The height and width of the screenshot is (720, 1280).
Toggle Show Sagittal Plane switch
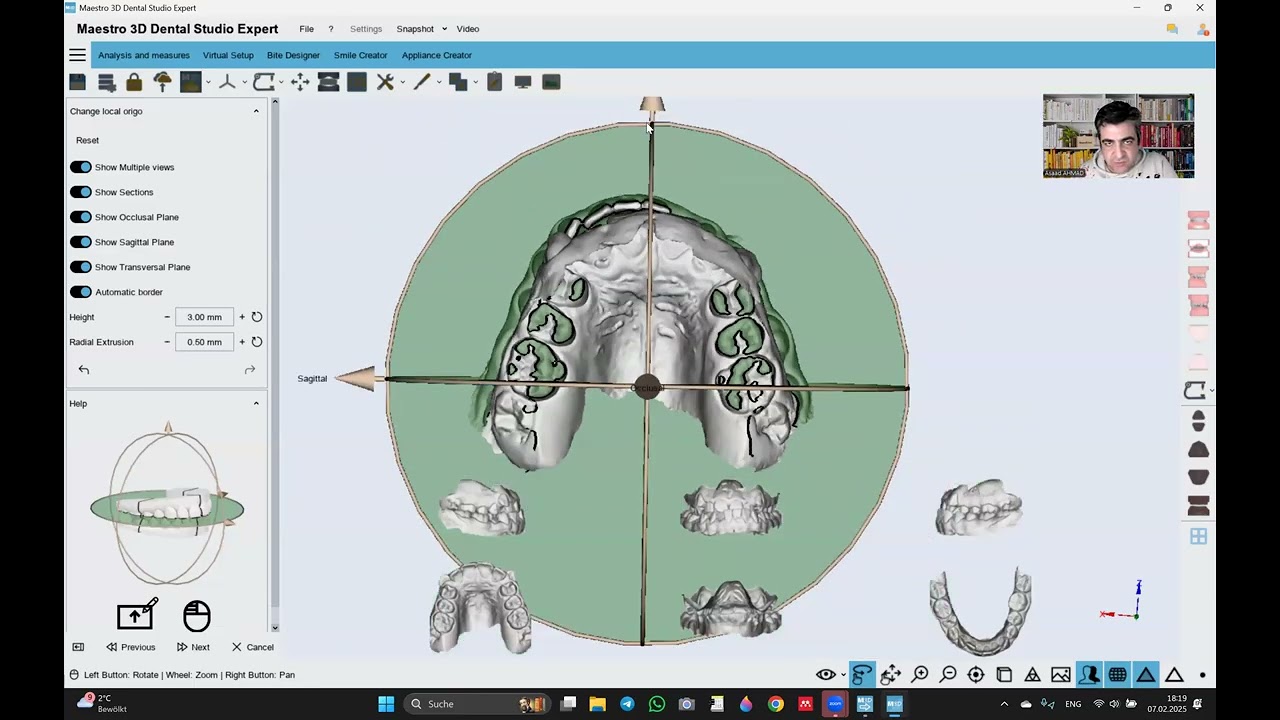coord(81,242)
